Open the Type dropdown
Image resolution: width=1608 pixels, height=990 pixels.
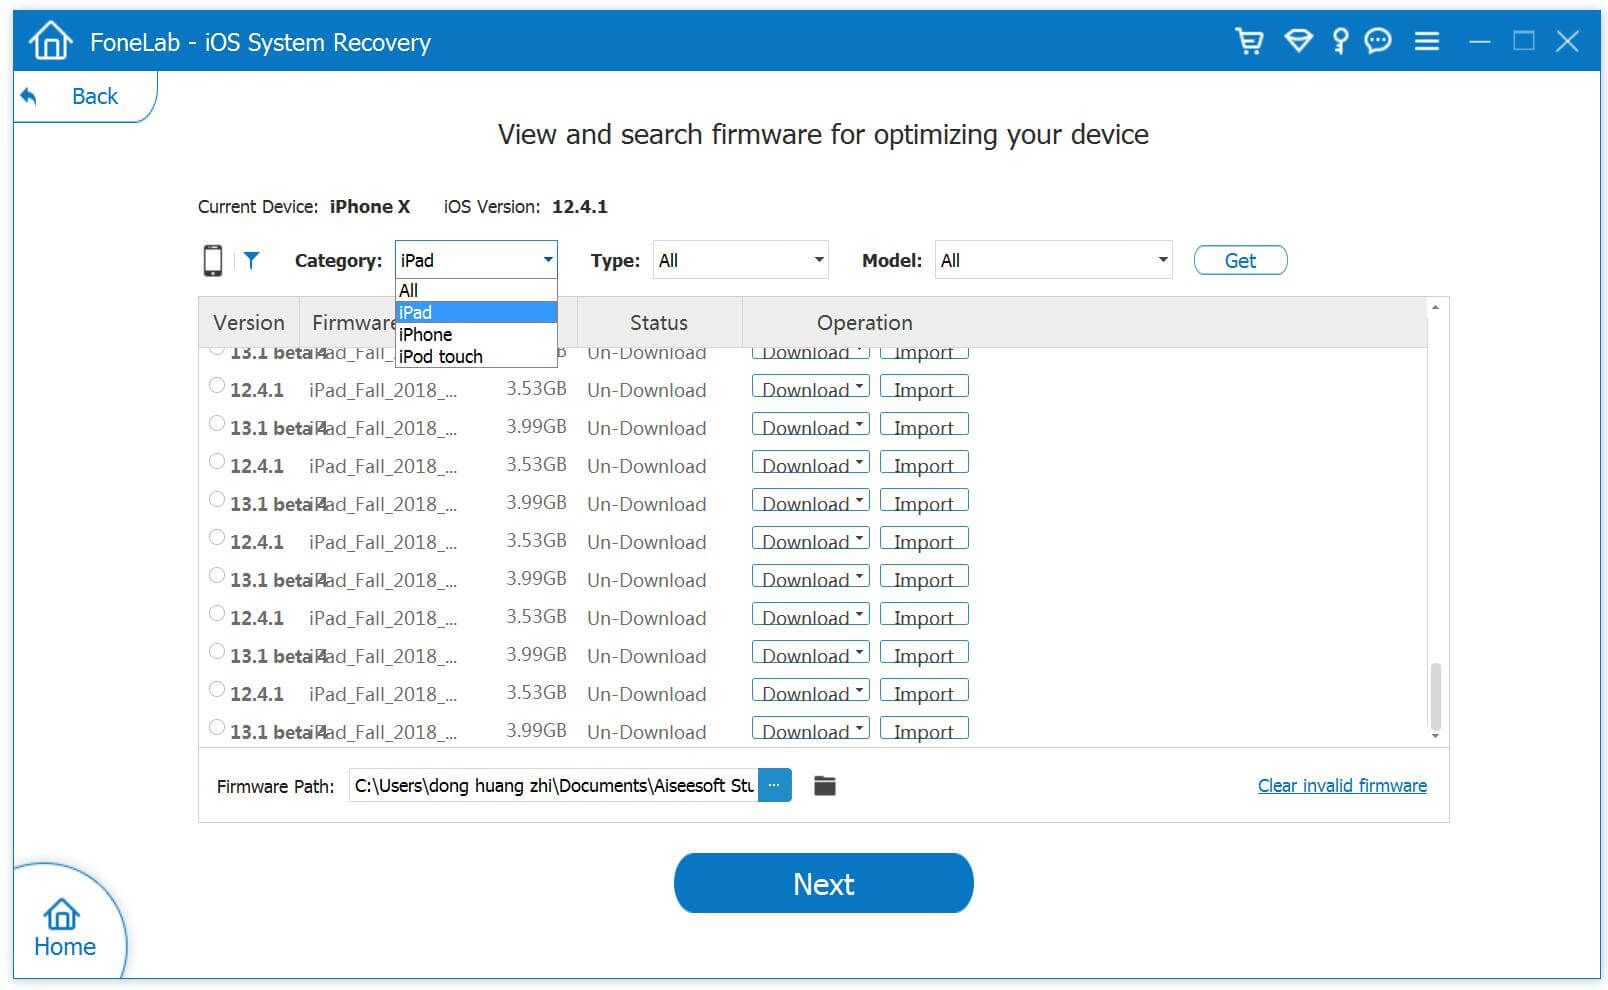click(741, 260)
